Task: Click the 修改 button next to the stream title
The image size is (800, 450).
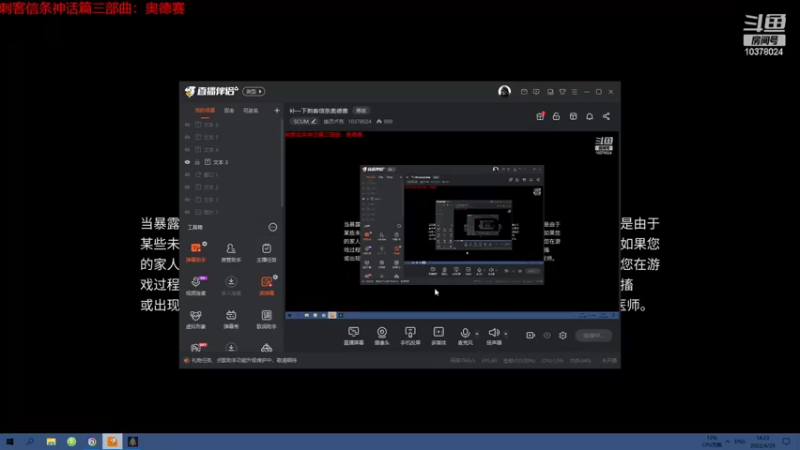Action: [361, 111]
